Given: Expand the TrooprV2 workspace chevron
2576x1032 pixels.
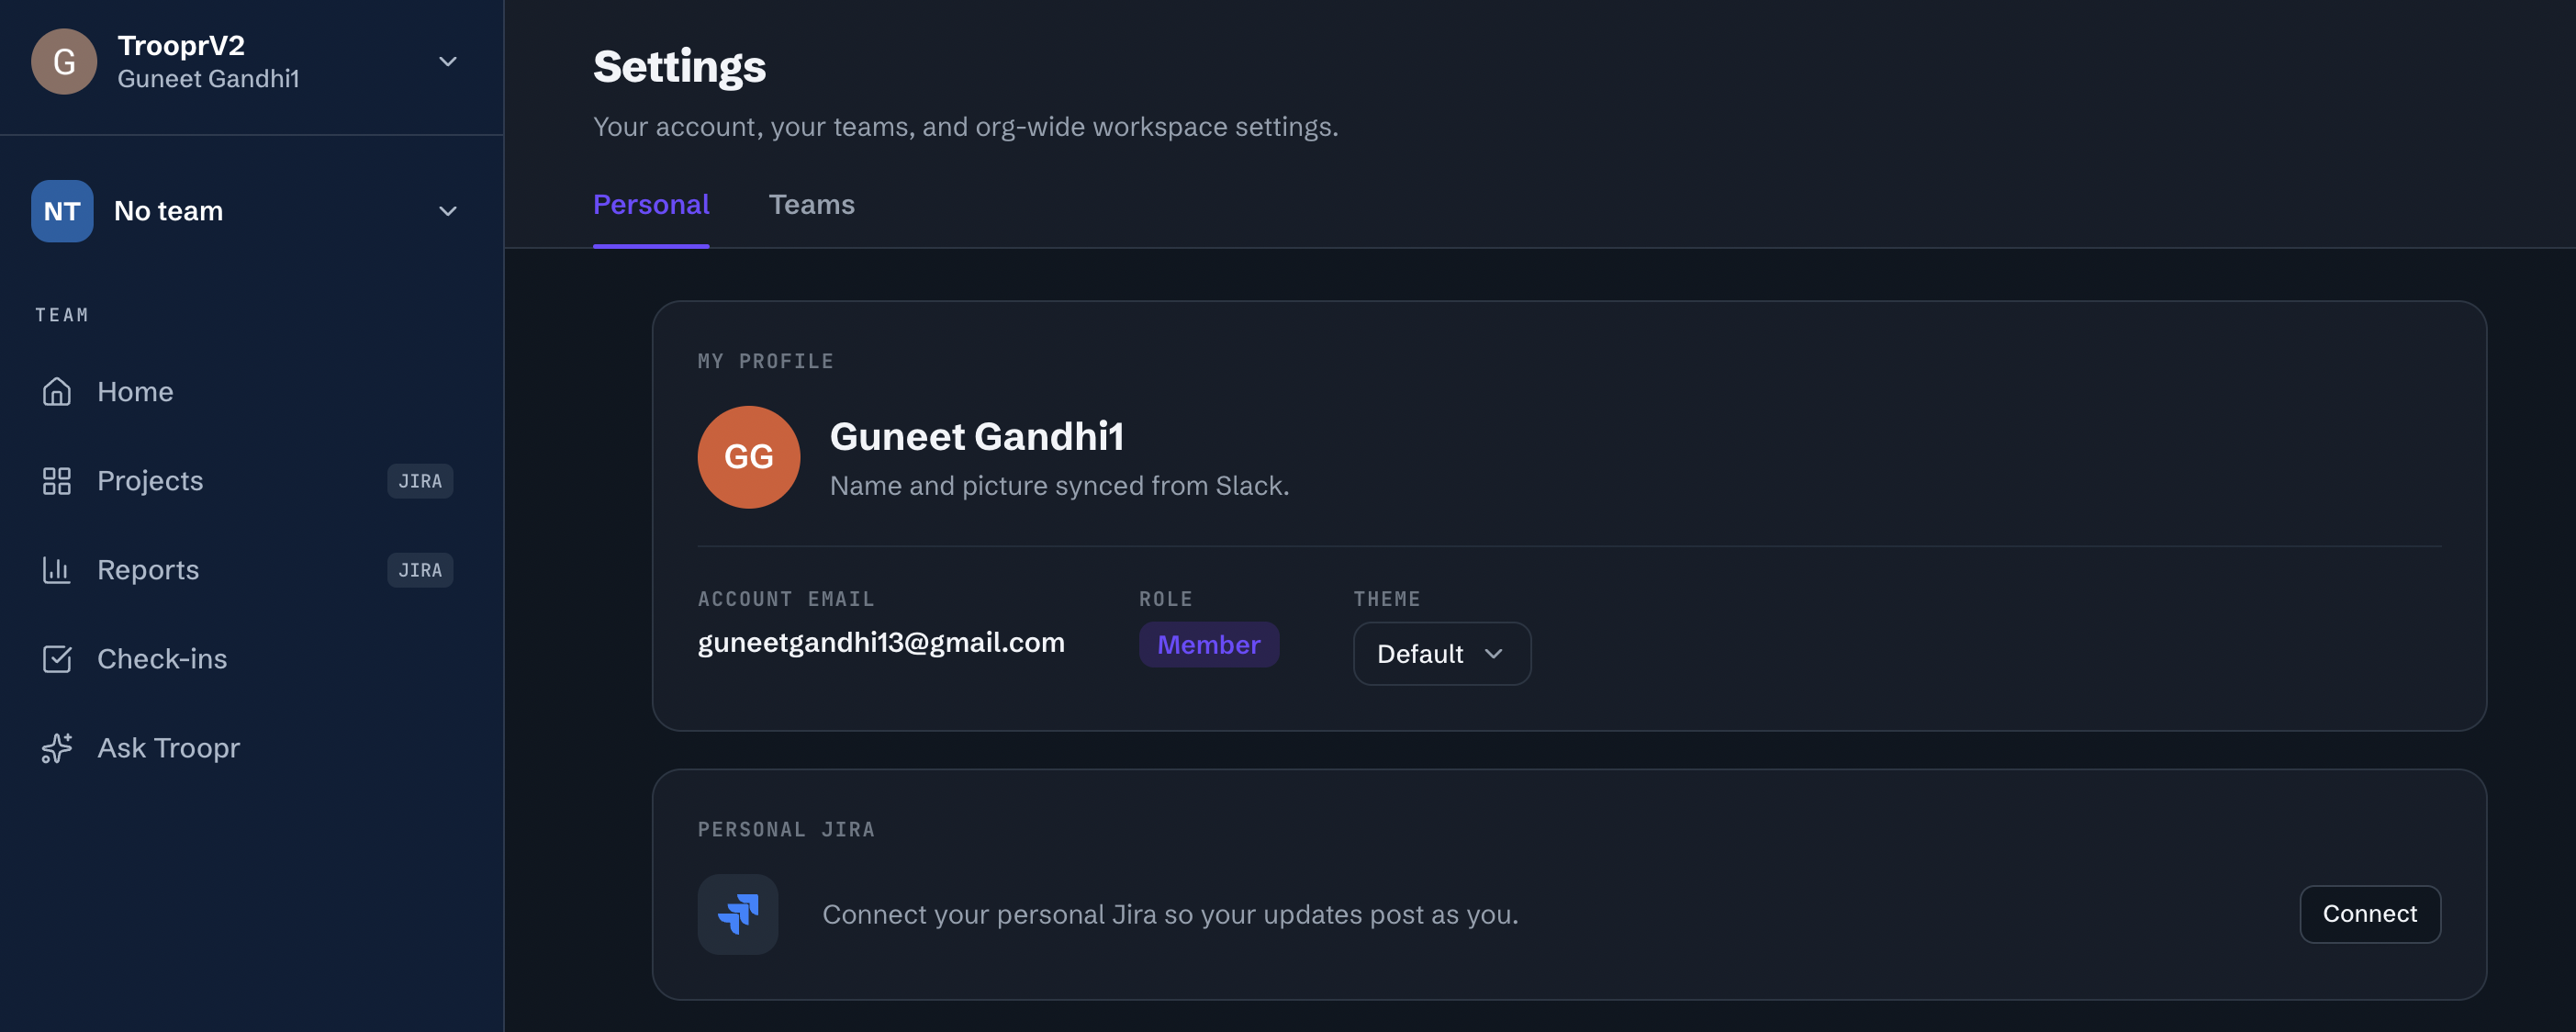Looking at the screenshot, I should [448, 62].
